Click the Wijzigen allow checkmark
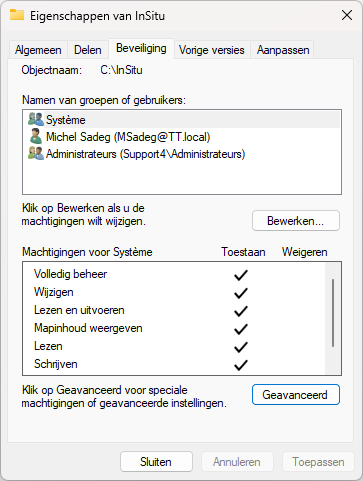The height and width of the screenshot is (481, 363). (x=240, y=293)
